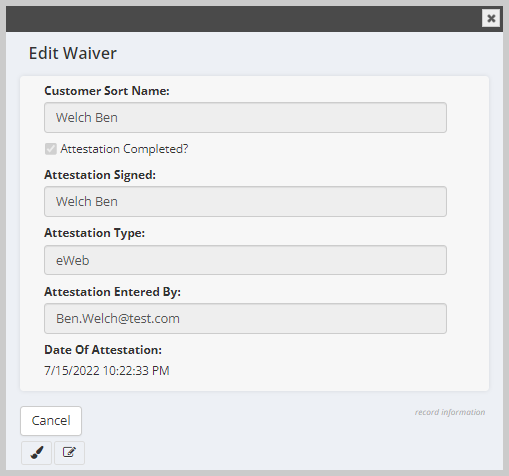This screenshot has height=476, width=509.
Task: Click the Customer Sort Name field
Action: pos(245,117)
